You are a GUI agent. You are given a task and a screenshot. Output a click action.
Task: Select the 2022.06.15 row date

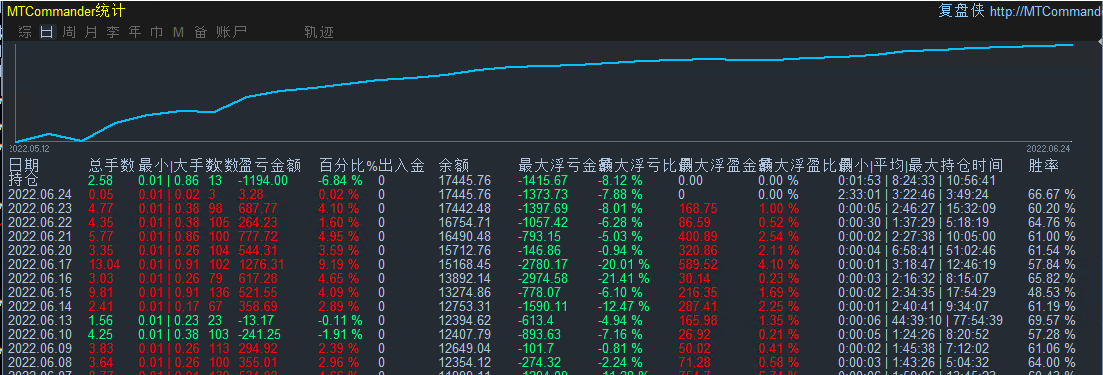point(40,292)
